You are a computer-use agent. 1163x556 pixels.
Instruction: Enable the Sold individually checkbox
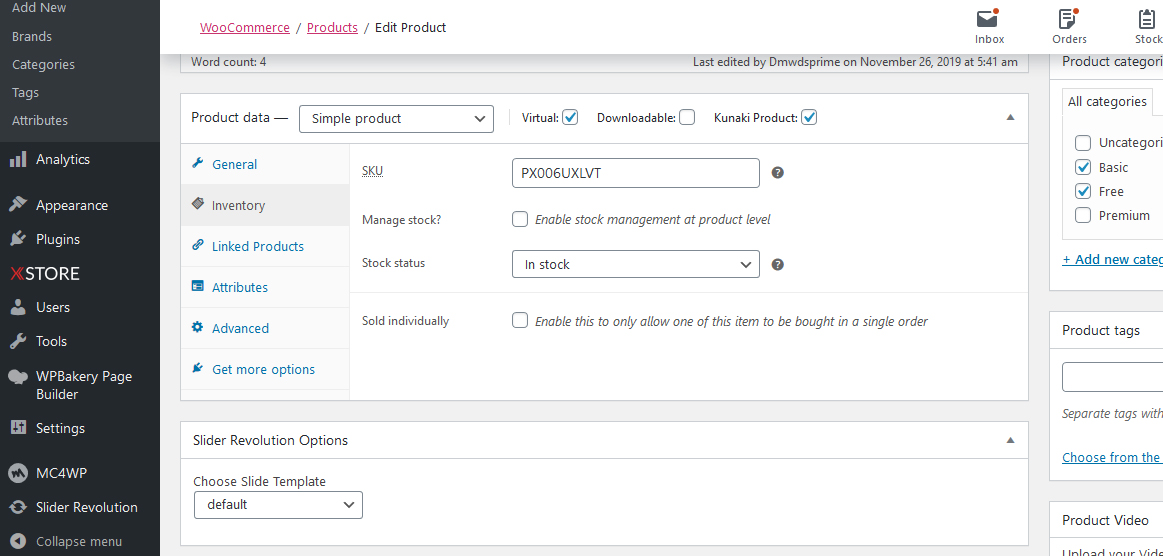click(520, 320)
